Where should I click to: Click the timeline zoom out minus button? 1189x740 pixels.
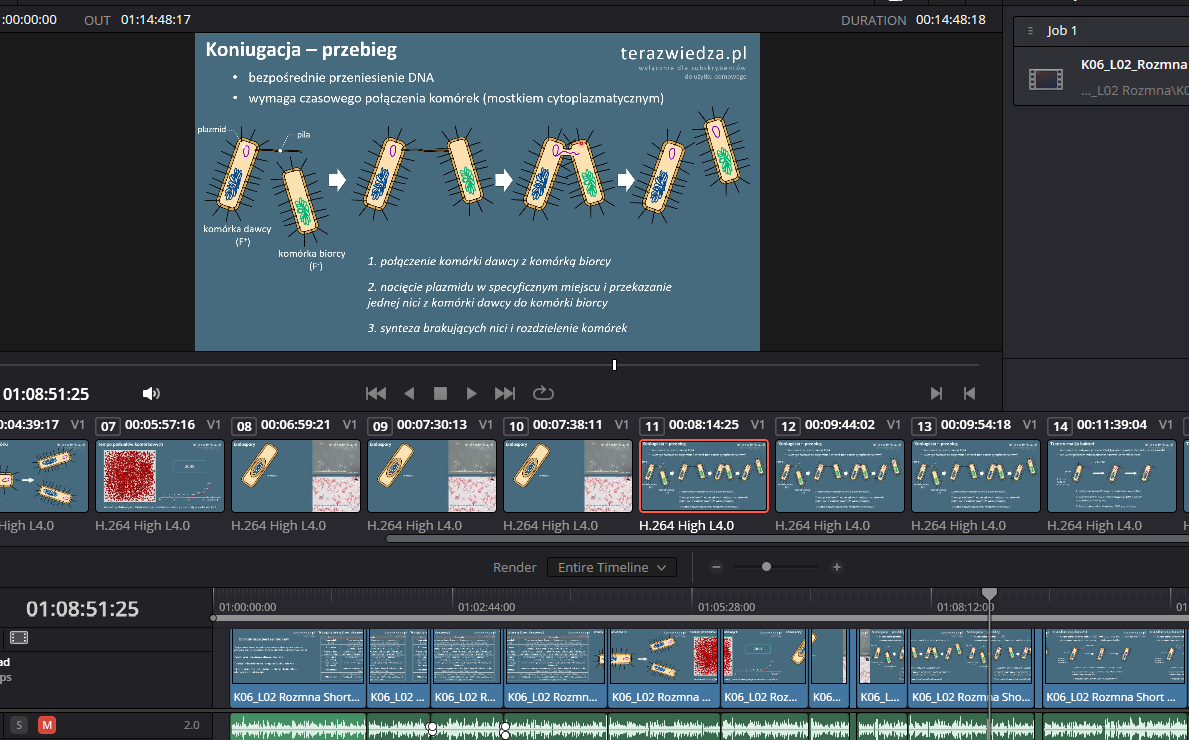coord(716,567)
